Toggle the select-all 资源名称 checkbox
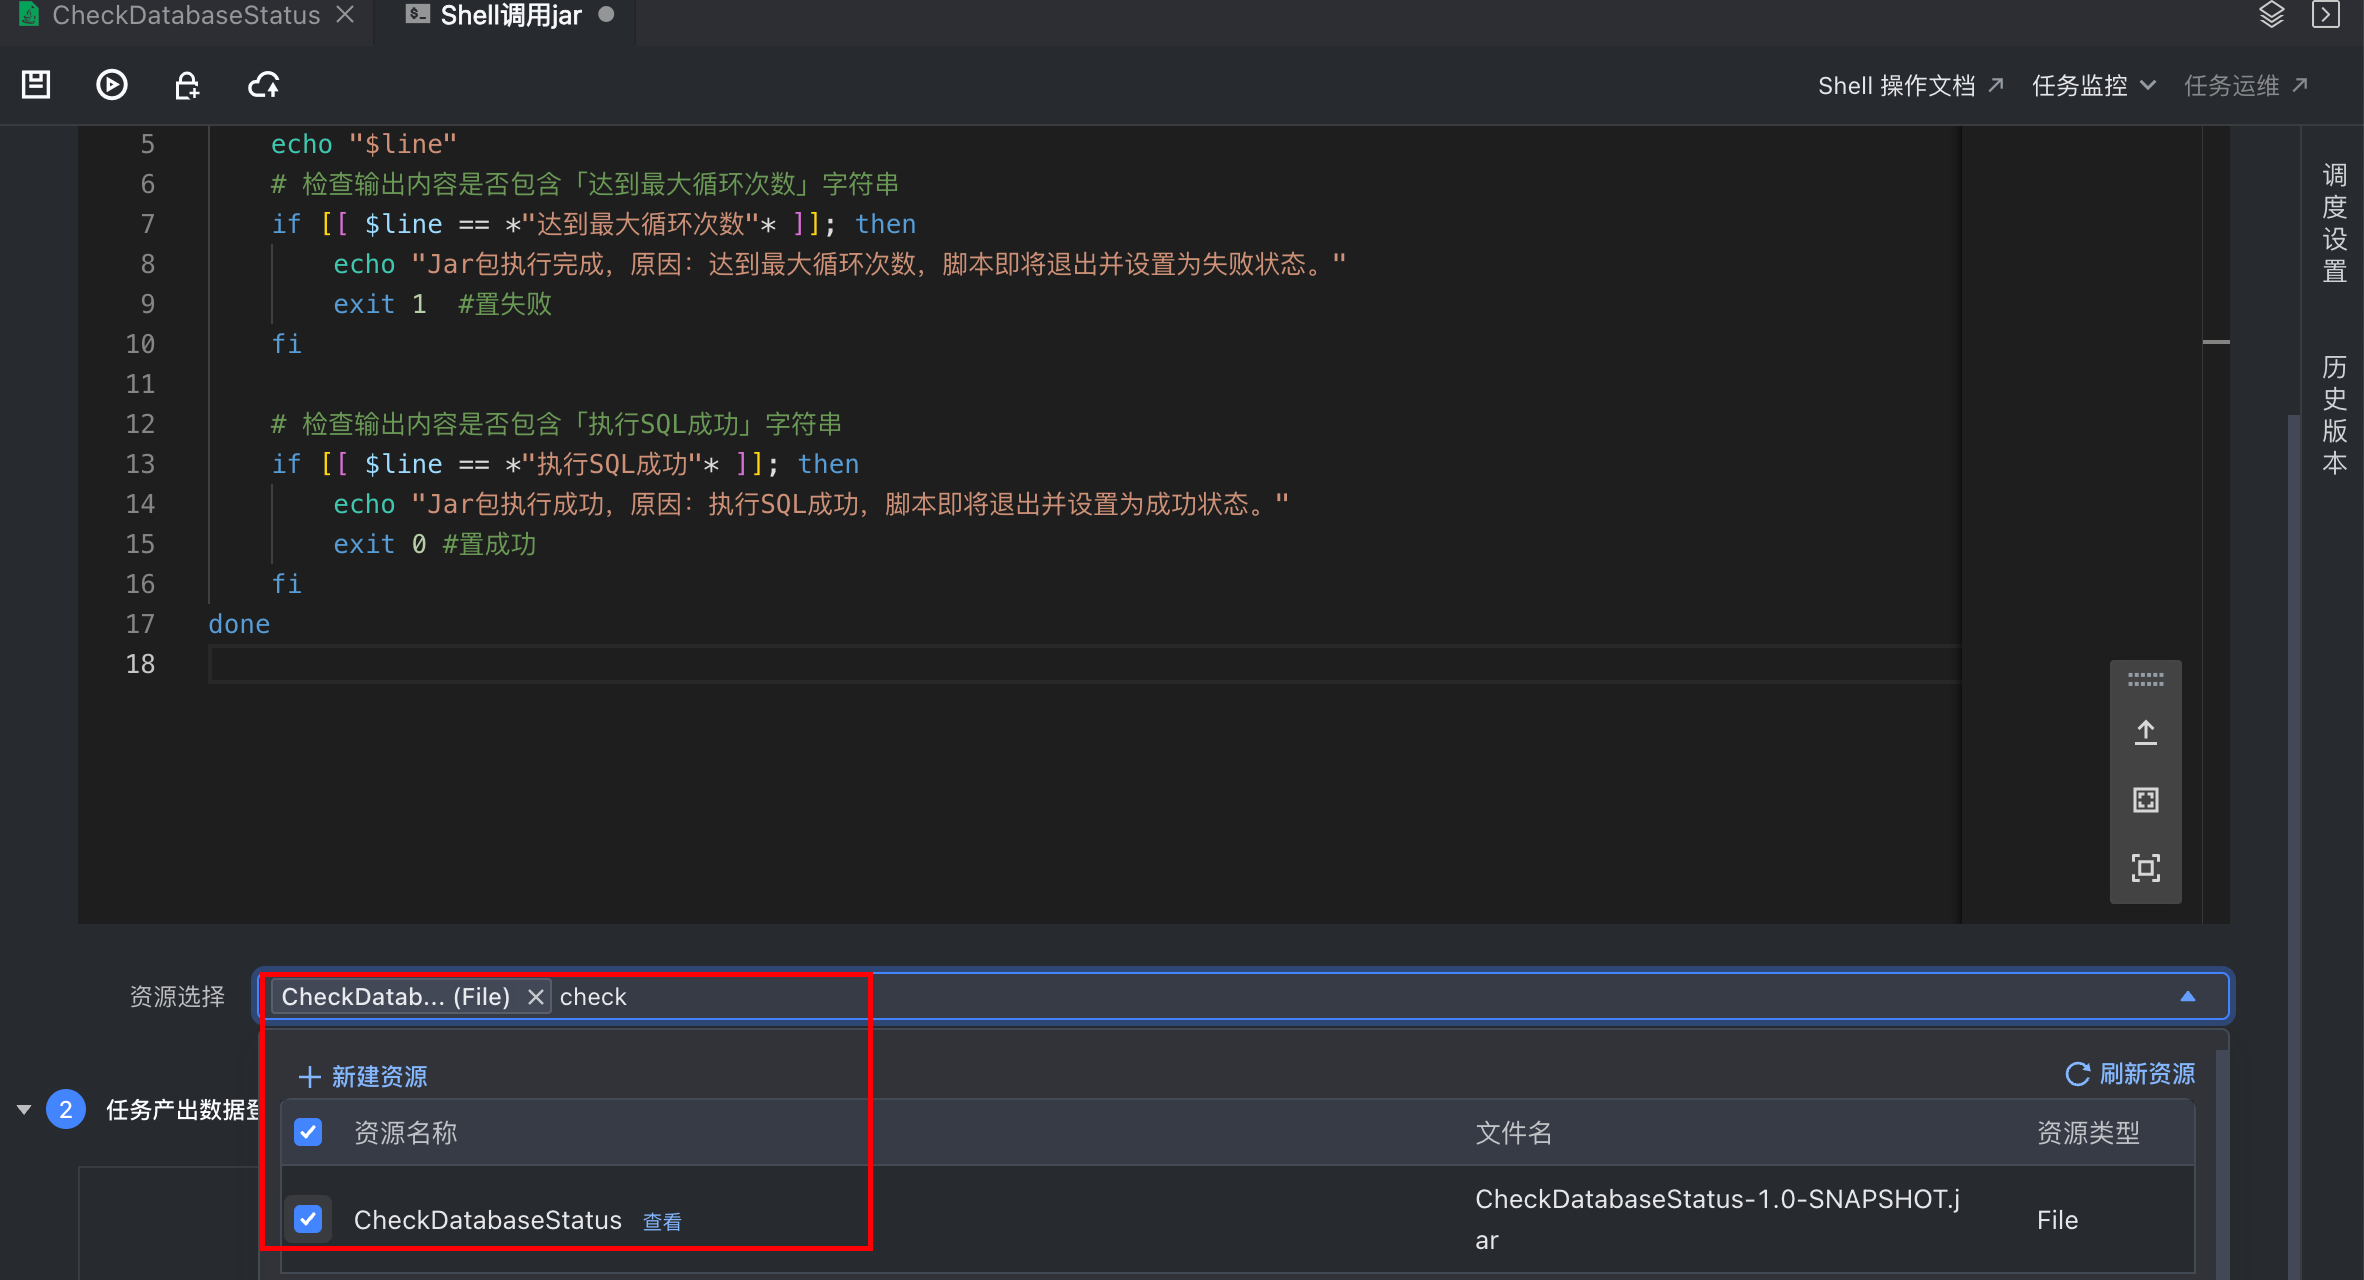Viewport: 2364px width, 1280px height. point(308,1132)
